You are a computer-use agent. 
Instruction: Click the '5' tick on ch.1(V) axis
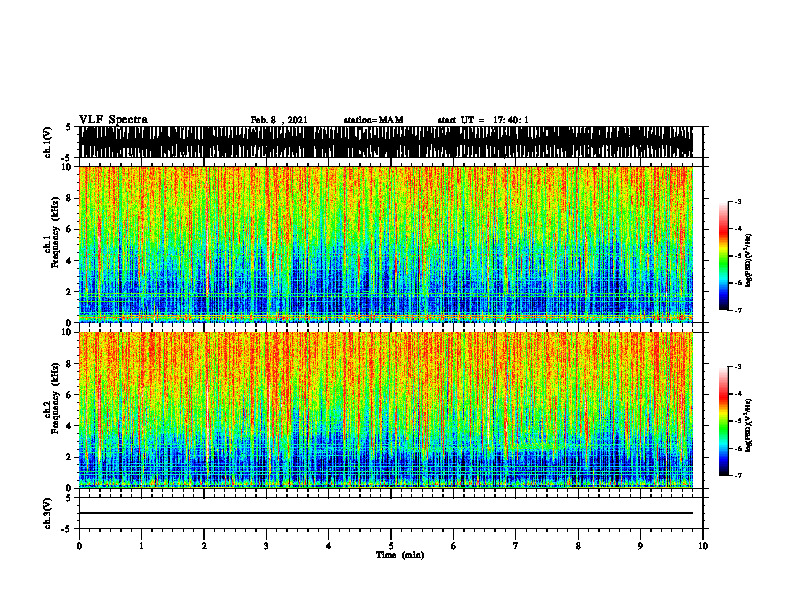tap(69, 127)
